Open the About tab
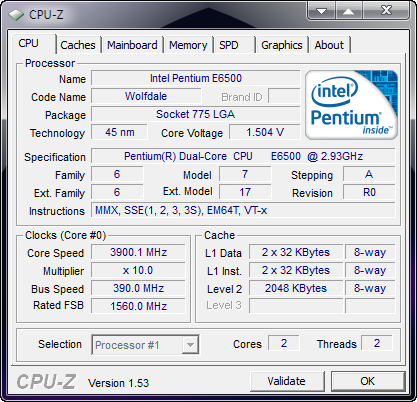Viewport: 417px width, 402px height. click(x=329, y=45)
